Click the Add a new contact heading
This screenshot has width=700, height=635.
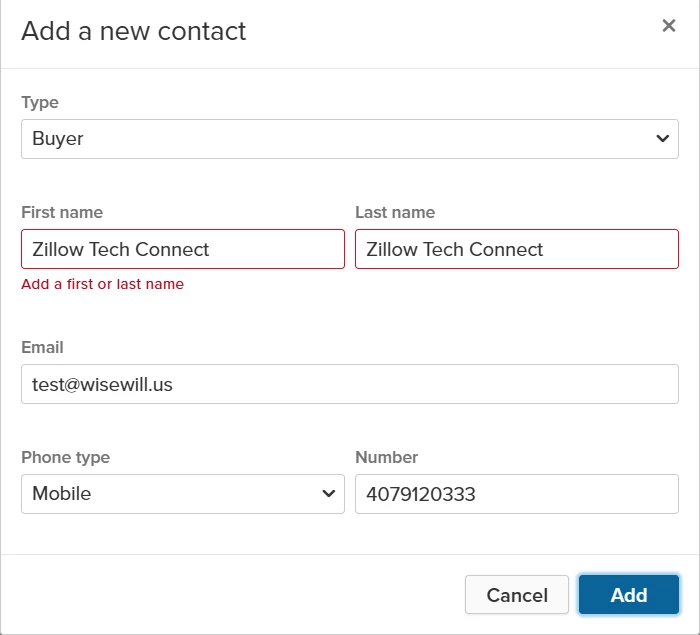[x=133, y=31]
